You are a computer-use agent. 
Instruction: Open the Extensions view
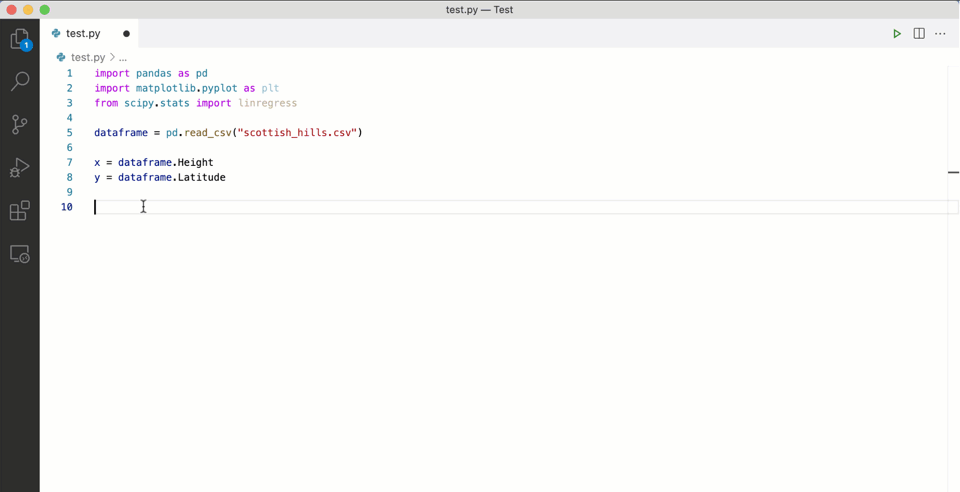[20, 211]
